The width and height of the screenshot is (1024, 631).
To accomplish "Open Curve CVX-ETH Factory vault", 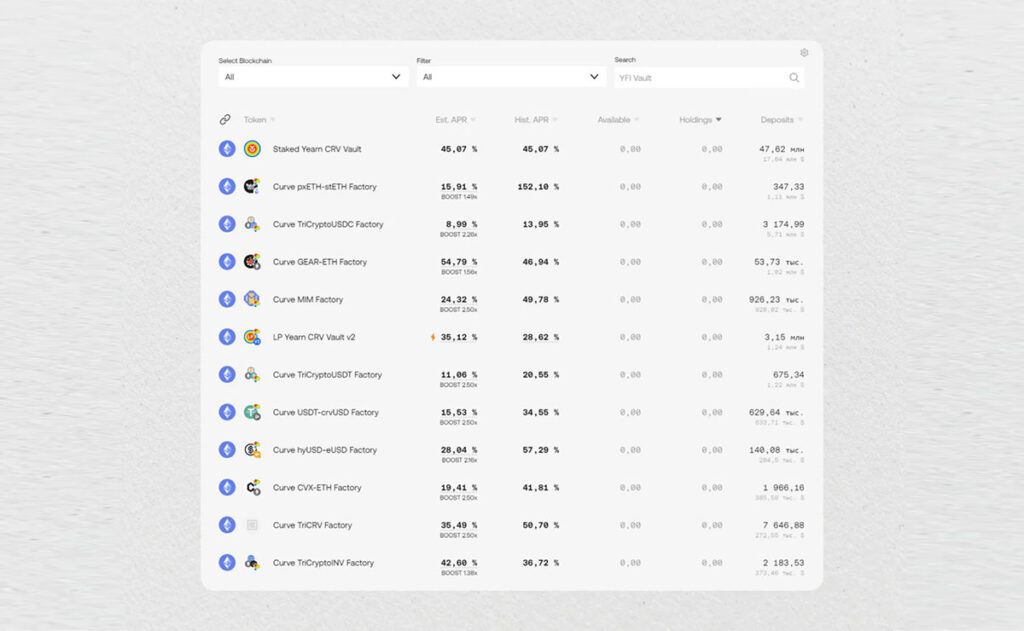I will coord(317,487).
